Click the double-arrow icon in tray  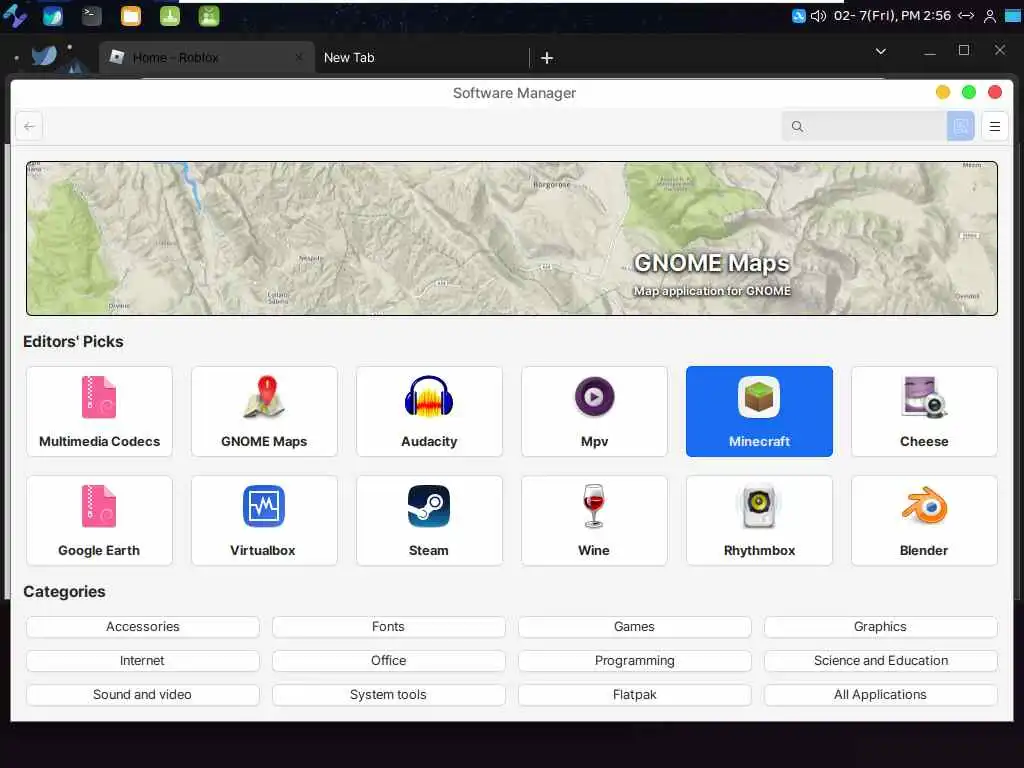pyautogui.click(x=967, y=16)
